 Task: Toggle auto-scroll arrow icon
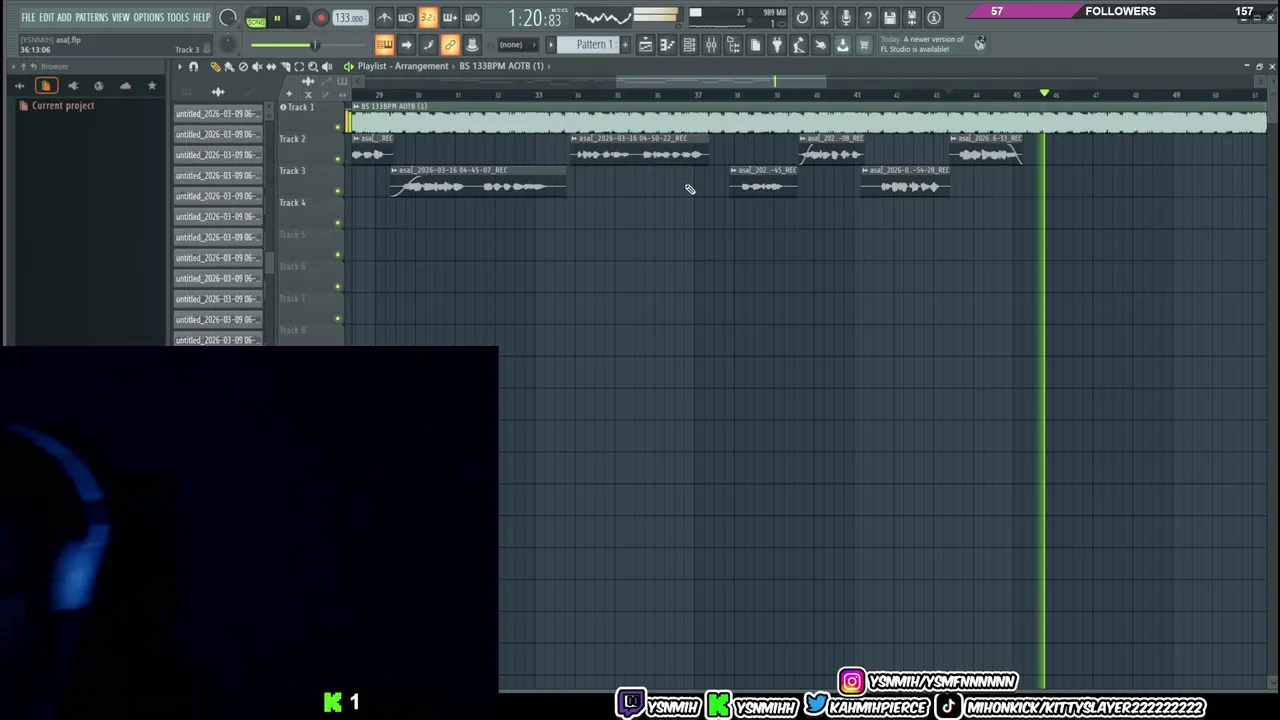click(406, 45)
